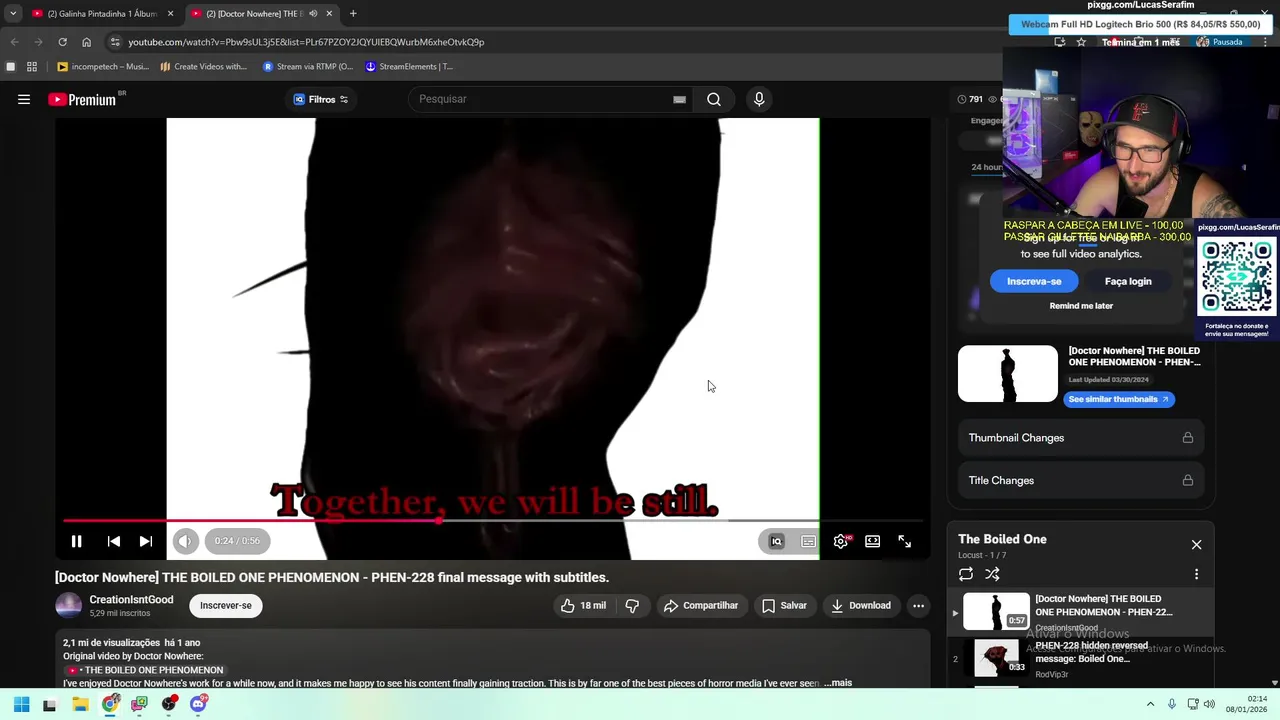Toggle playlist shuffle
Viewport: 1280px width, 720px height.
tap(992, 574)
